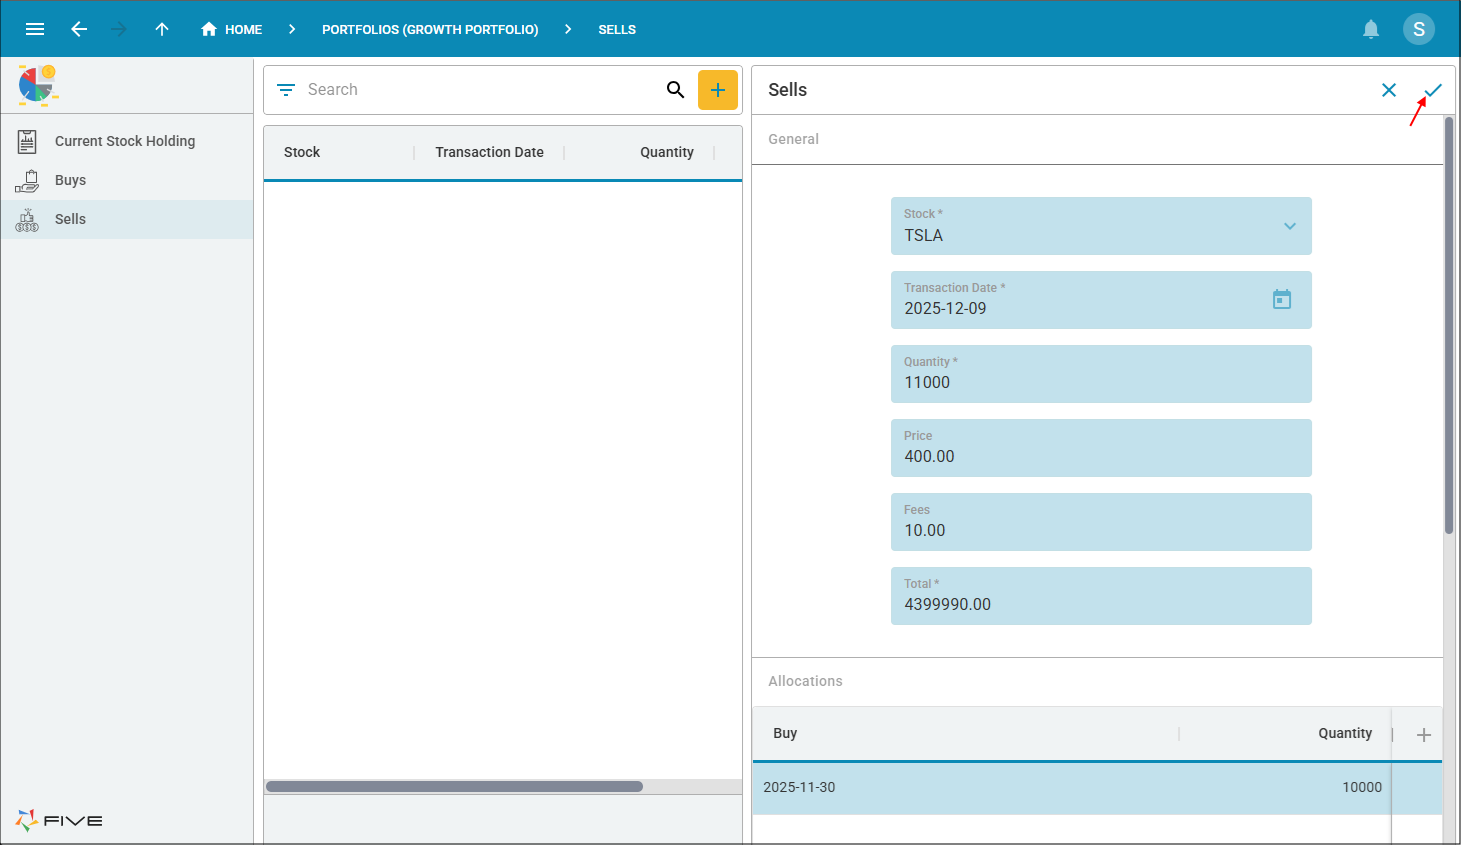Click the up arrow navigation icon
This screenshot has height=845, width=1461.
coord(162,29)
